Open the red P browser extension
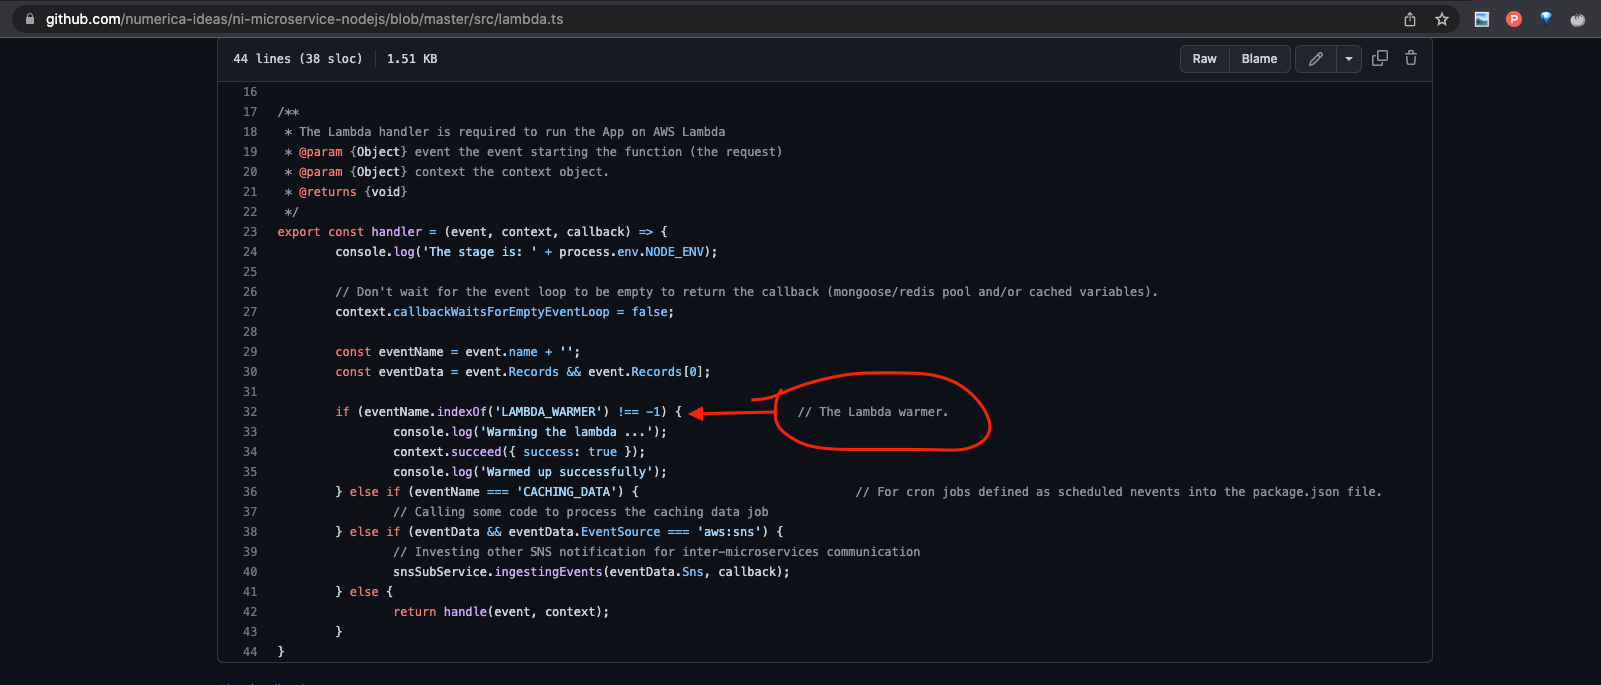This screenshot has width=1601, height=685. tap(1514, 19)
